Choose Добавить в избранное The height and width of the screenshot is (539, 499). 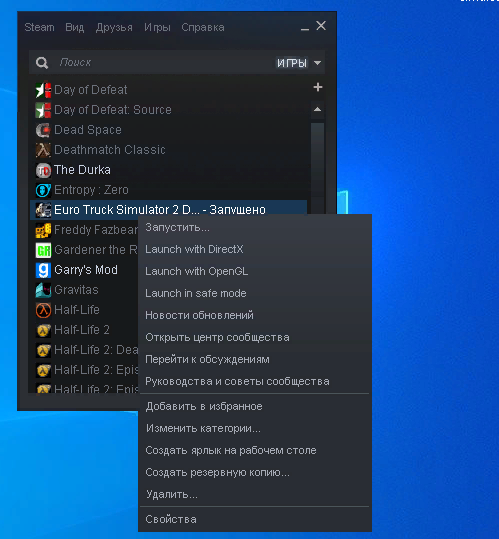pyautogui.click(x=255, y=406)
